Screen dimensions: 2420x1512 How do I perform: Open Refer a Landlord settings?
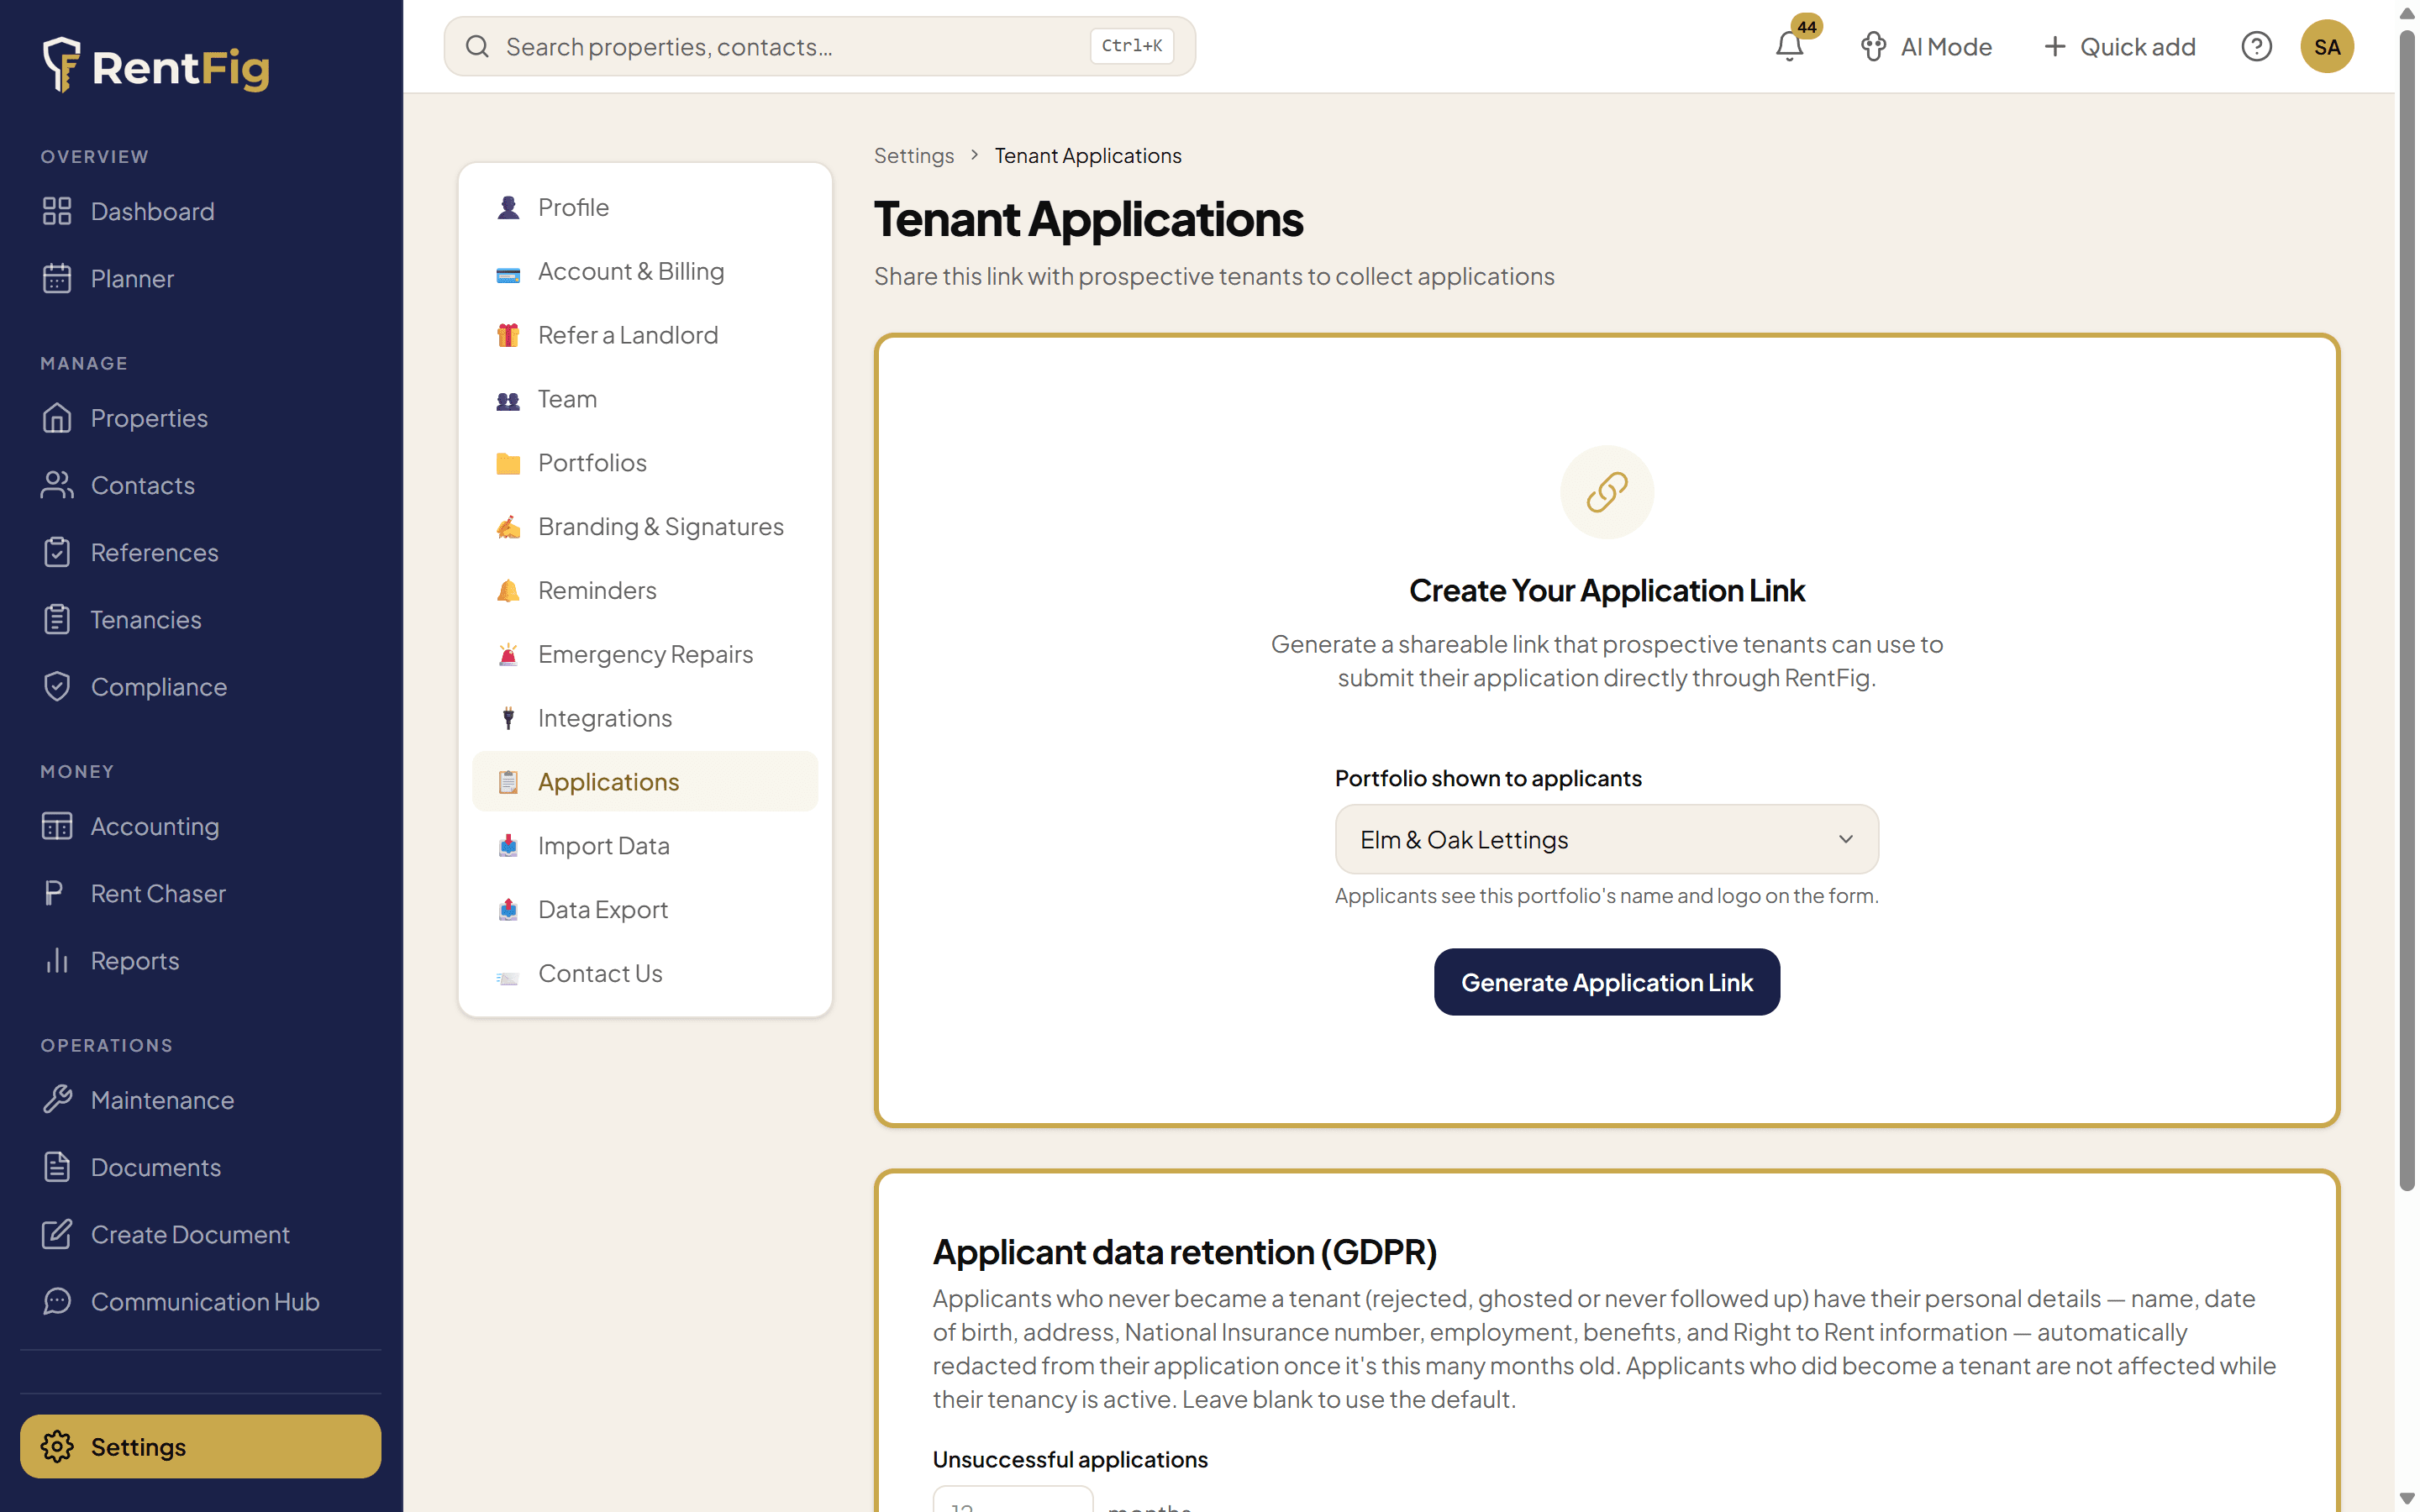pyautogui.click(x=645, y=335)
